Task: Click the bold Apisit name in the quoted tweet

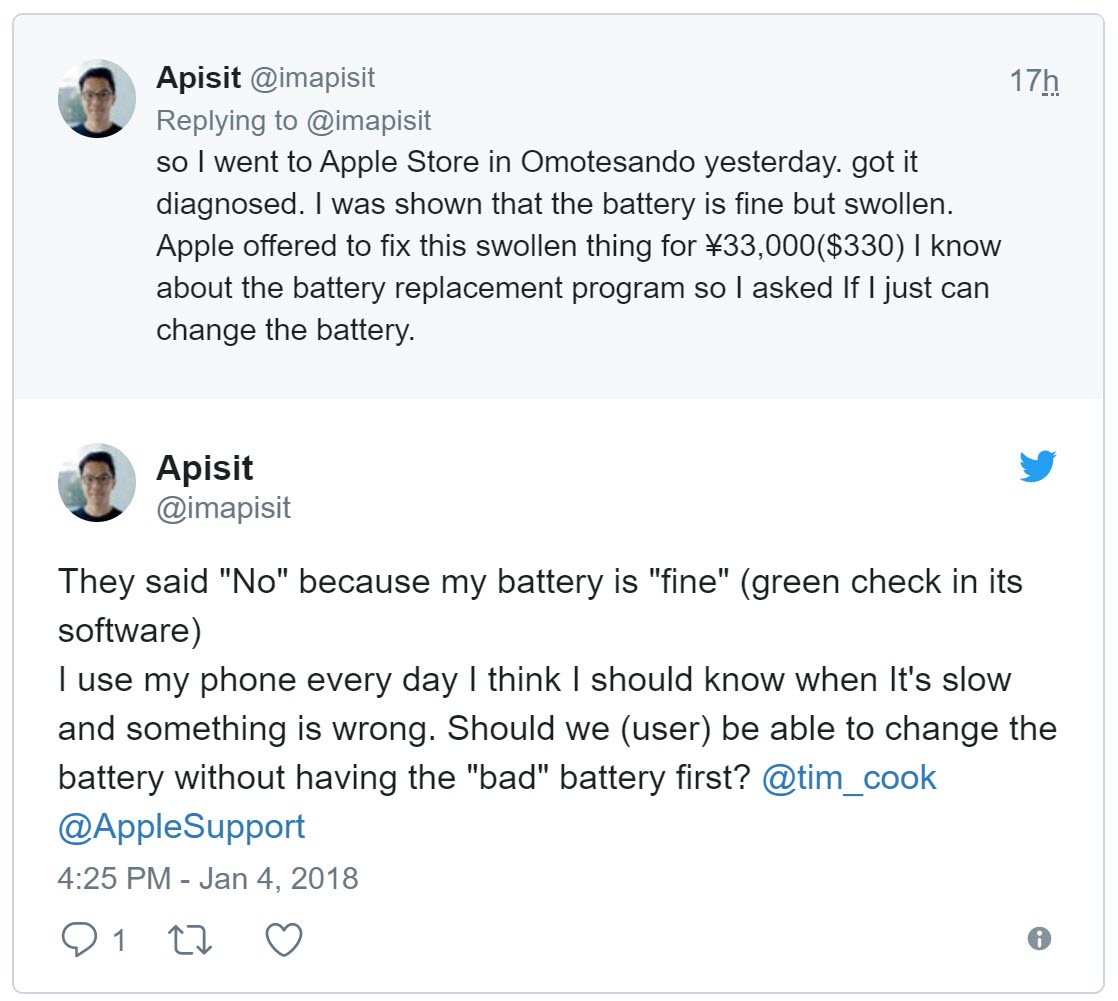Action: 205,467
